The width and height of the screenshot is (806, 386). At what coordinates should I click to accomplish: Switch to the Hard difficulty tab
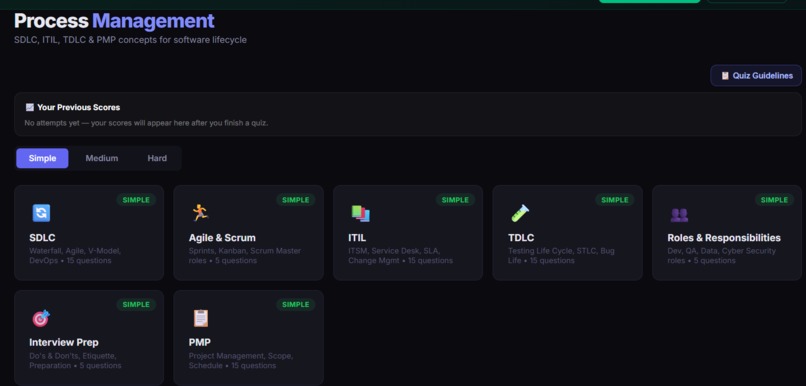pyautogui.click(x=157, y=158)
